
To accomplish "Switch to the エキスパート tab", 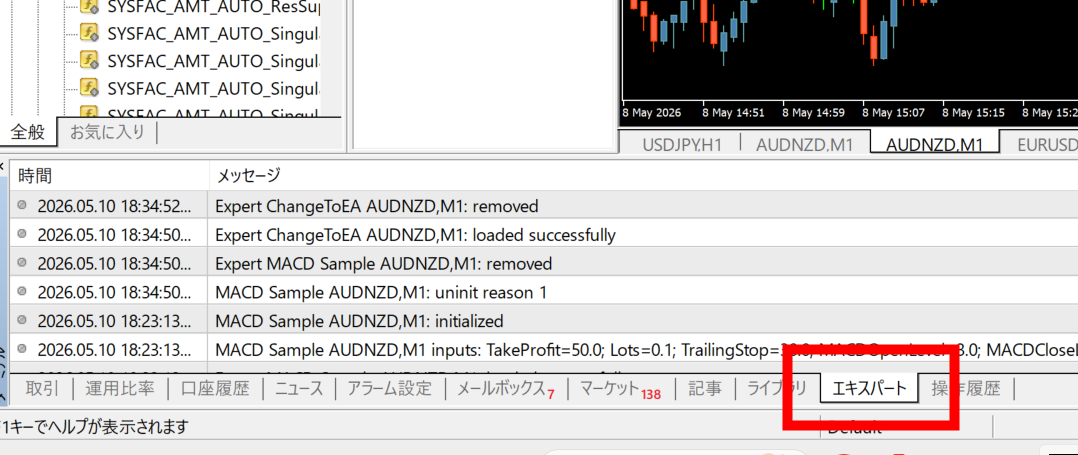I will coord(870,389).
